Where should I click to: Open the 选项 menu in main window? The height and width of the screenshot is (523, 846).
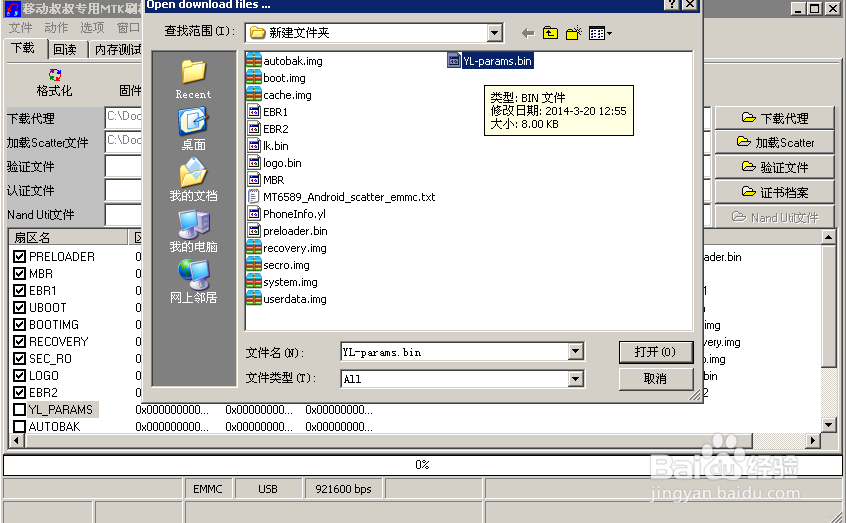pos(92,28)
